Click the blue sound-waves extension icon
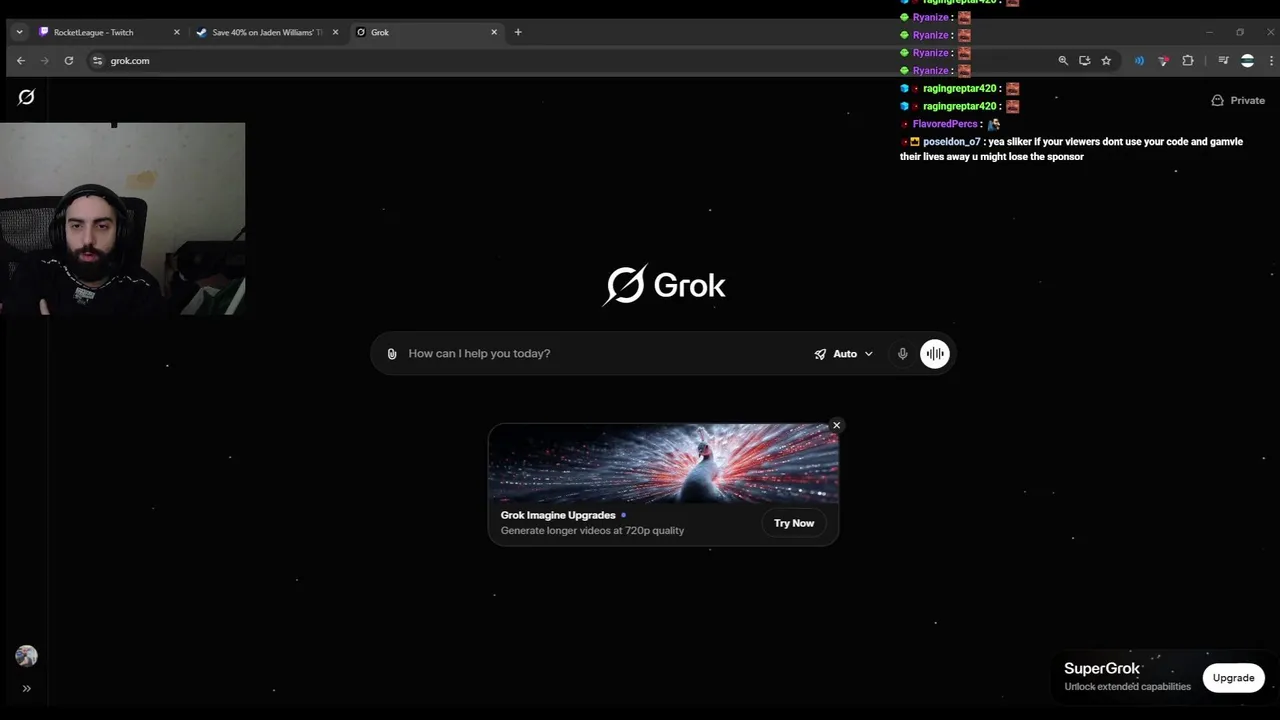Viewport: 1280px width, 720px height. pyautogui.click(x=1139, y=61)
